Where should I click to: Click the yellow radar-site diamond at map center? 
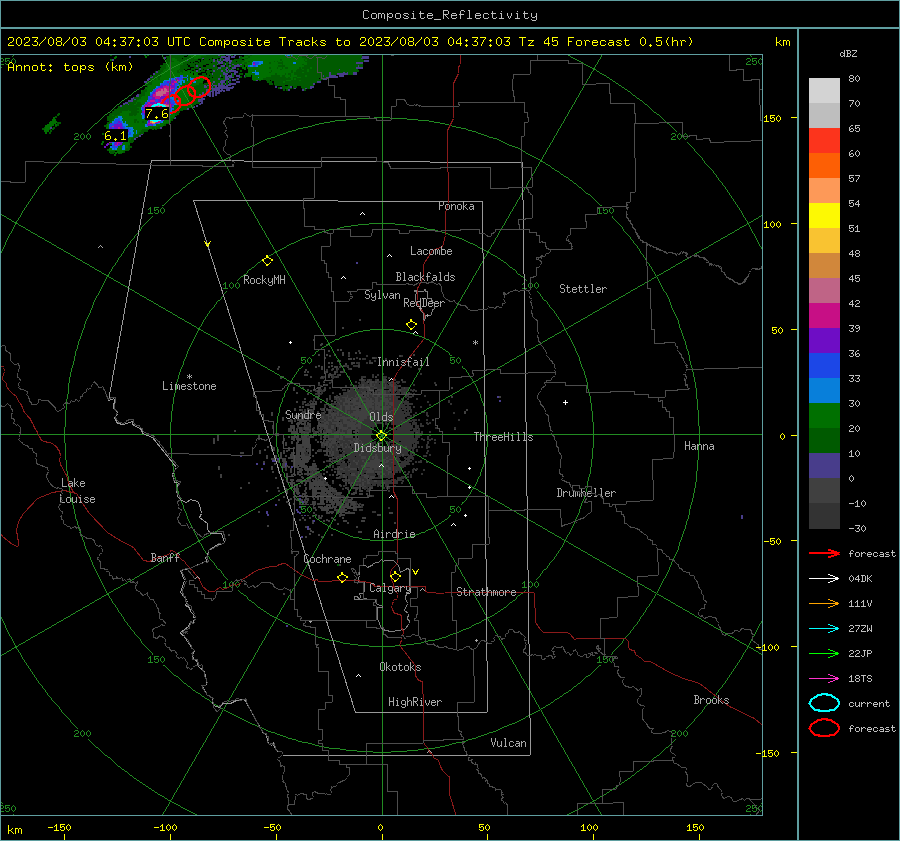[382, 436]
